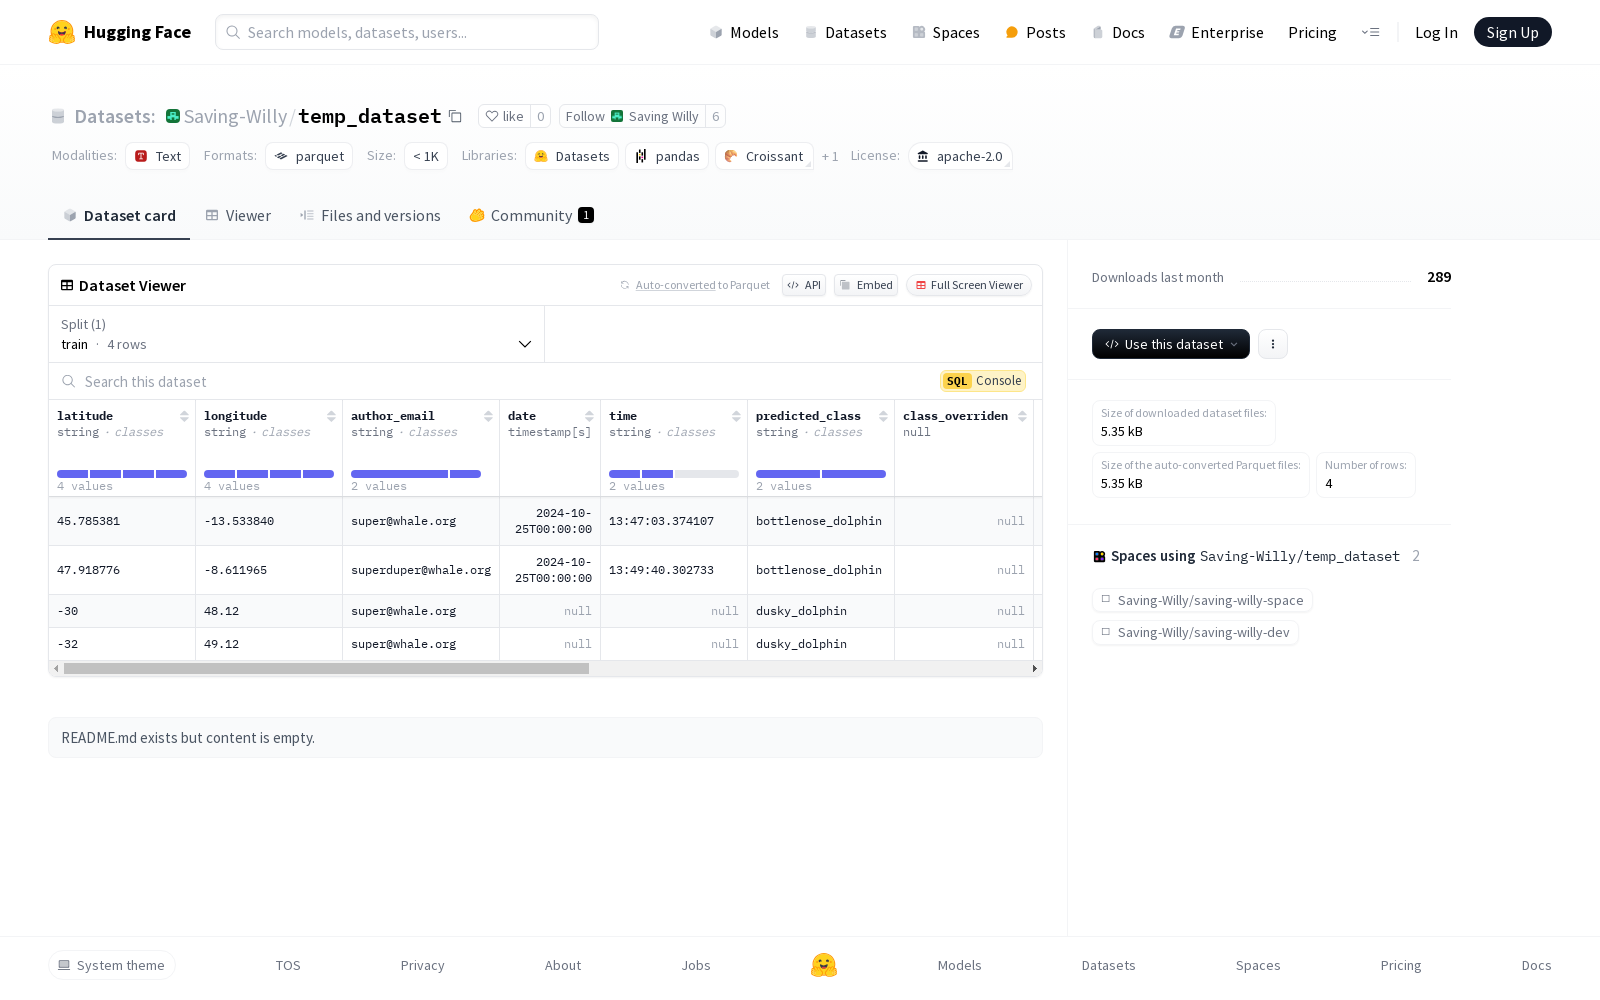The image size is (1600, 1000).
Task: Open the navigation overflow menu icon
Action: 1370,32
